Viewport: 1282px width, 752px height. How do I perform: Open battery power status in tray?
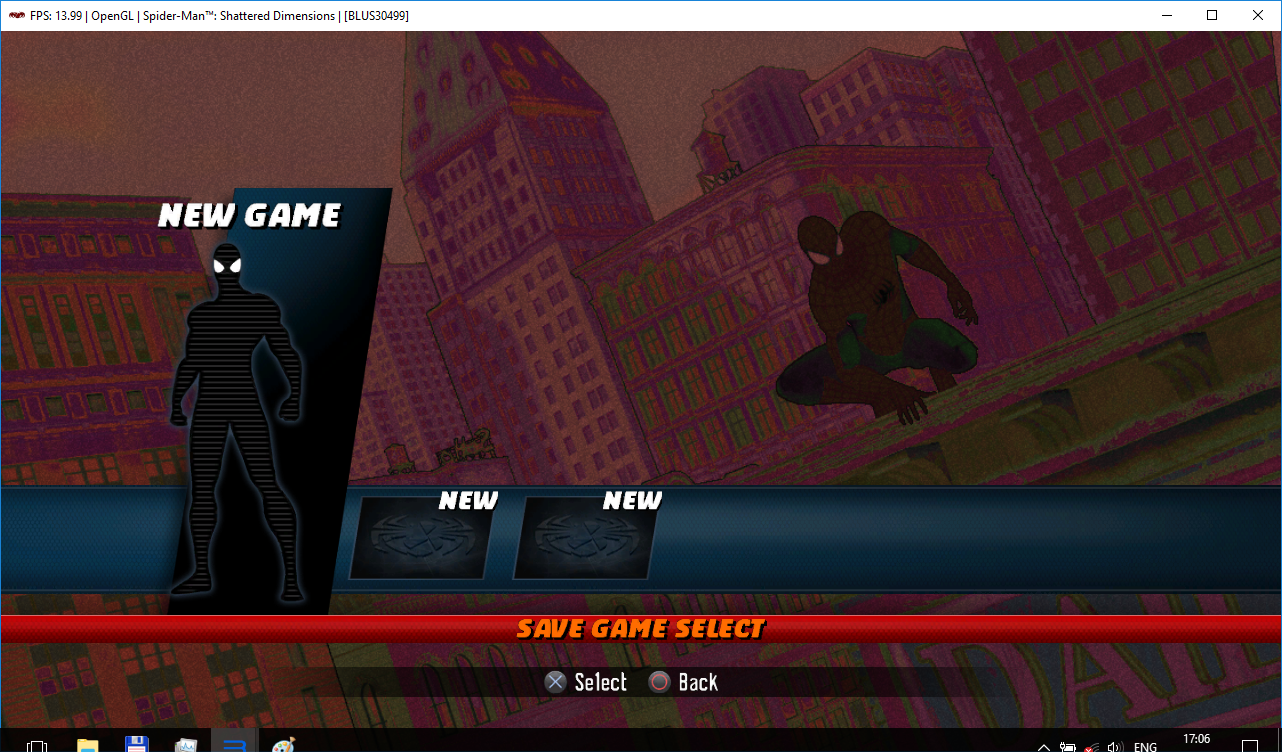coord(1068,746)
